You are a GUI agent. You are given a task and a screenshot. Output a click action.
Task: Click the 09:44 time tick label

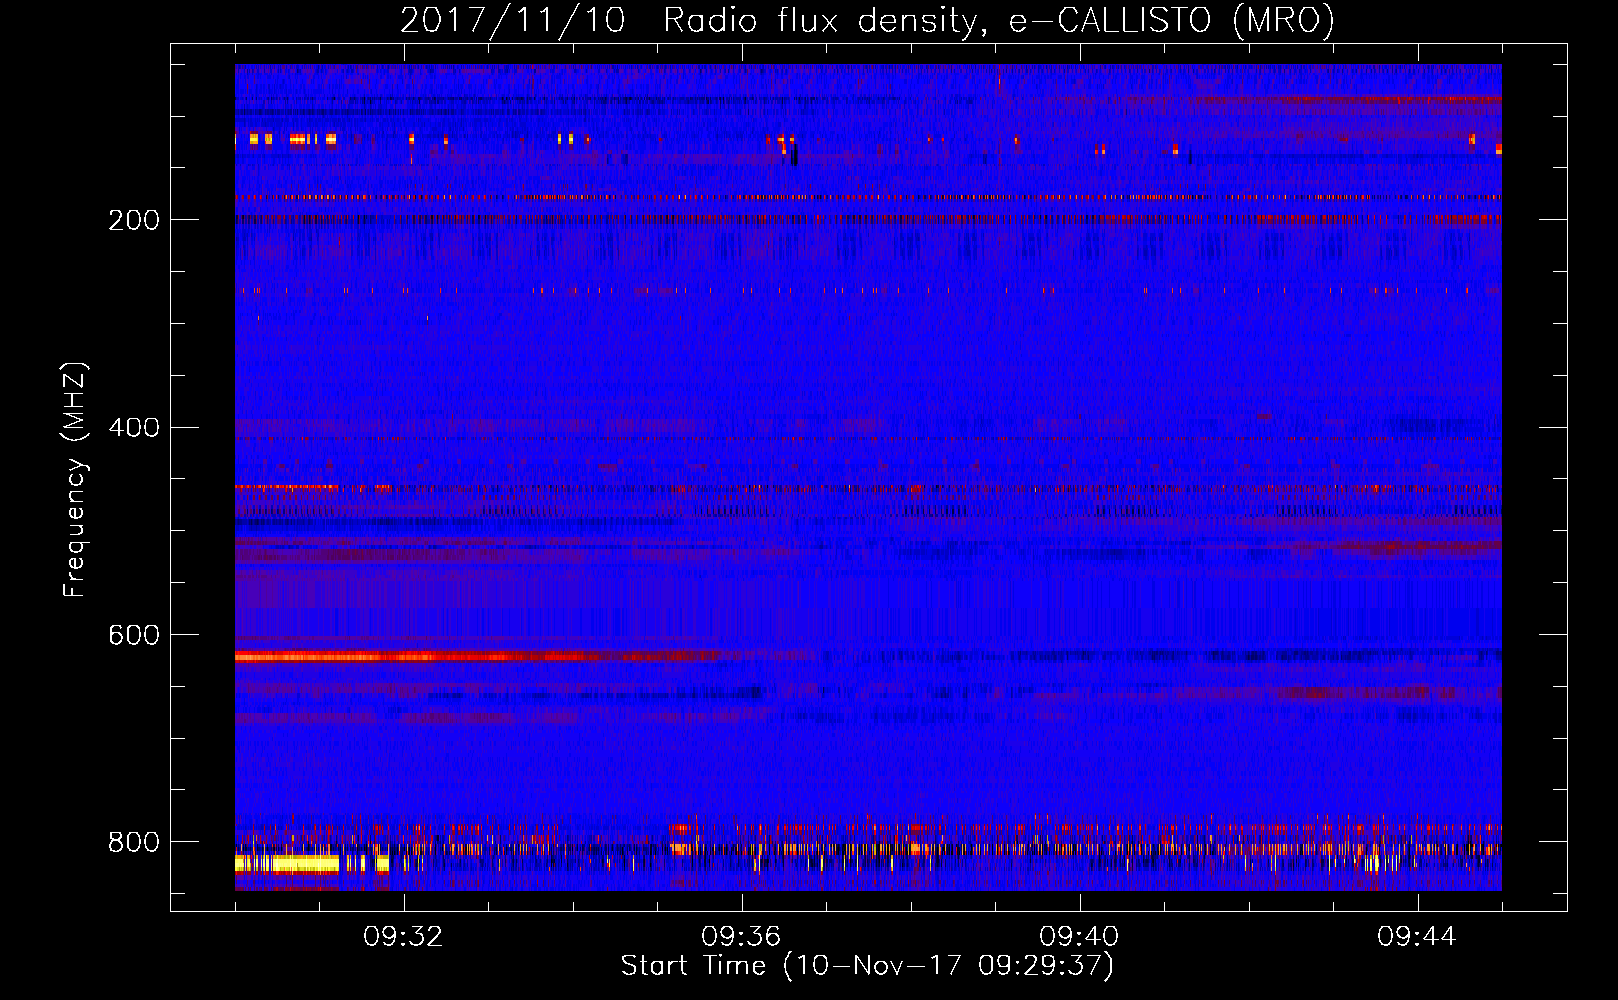click(x=1418, y=937)
